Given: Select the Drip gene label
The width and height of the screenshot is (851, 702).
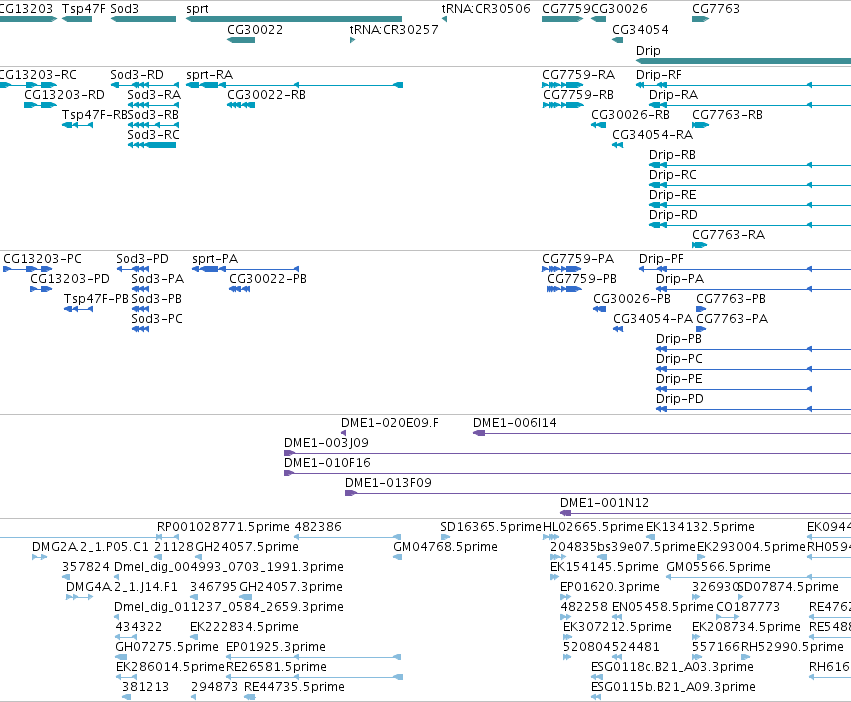Looking at the screenshot, I should [x=648, y=50].
